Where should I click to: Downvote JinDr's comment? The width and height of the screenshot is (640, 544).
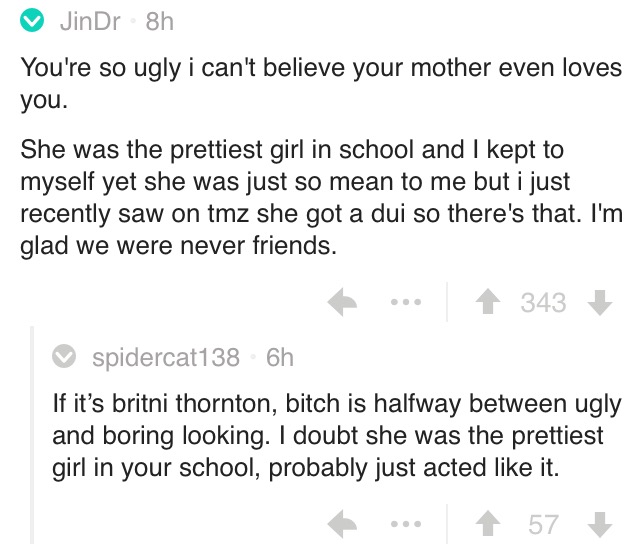(x=600, y=302)
